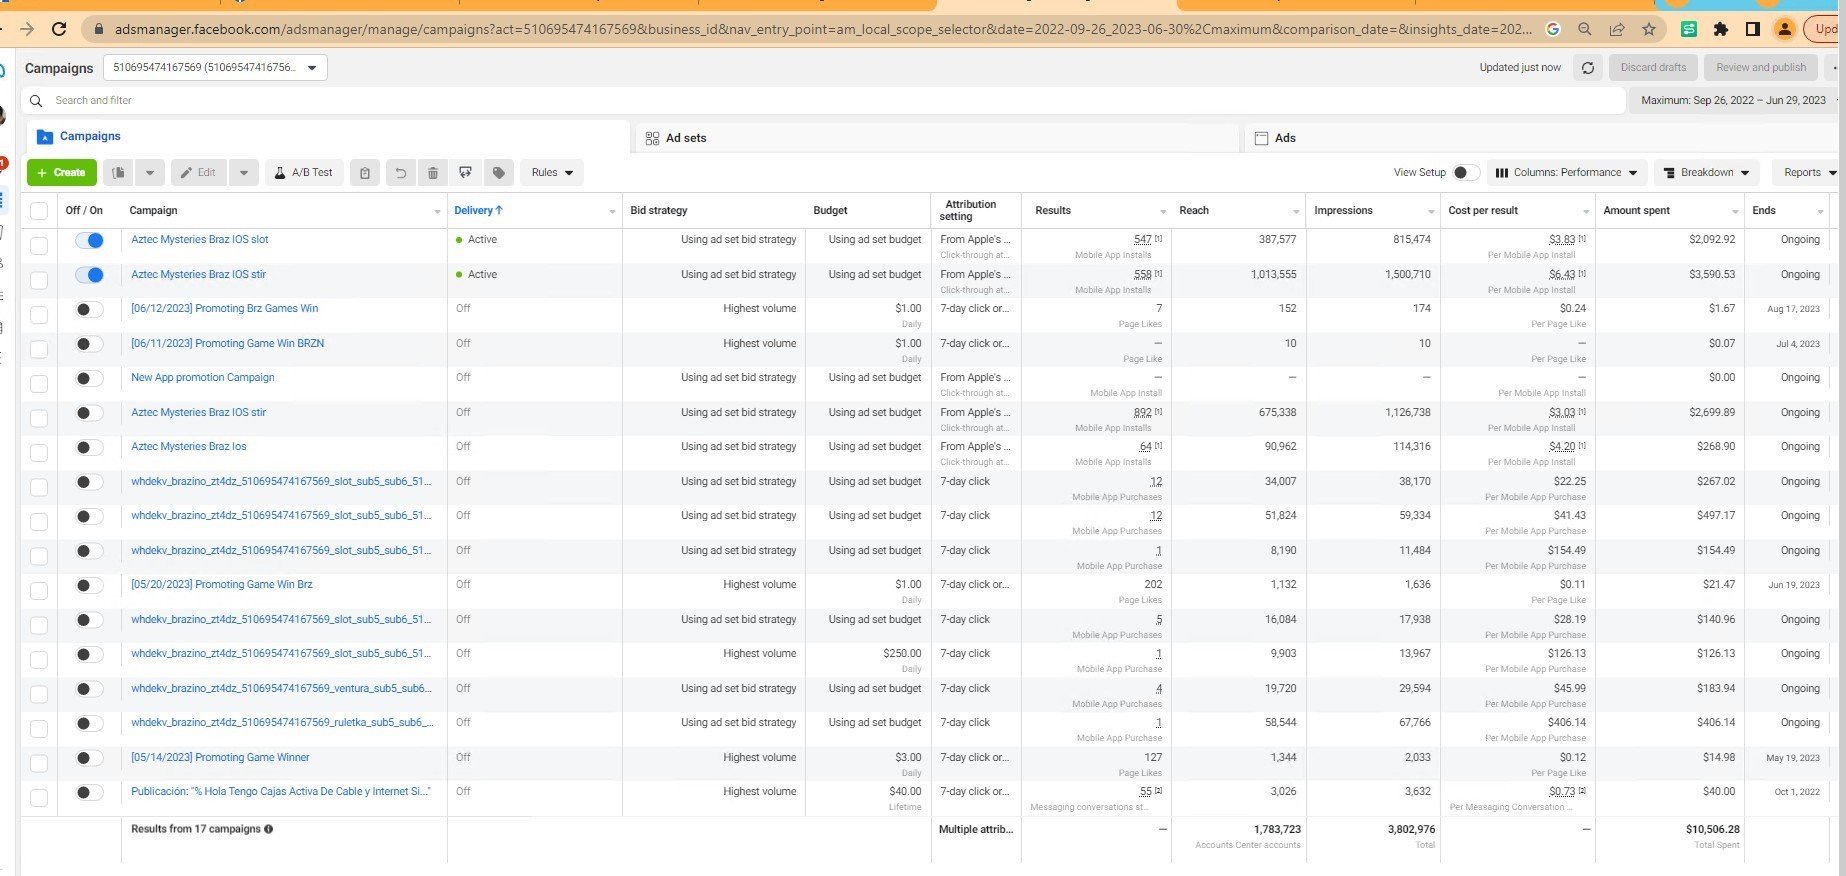Sort by the Delivery column header
Viewport: 1846px width, 876px height.
478,211
